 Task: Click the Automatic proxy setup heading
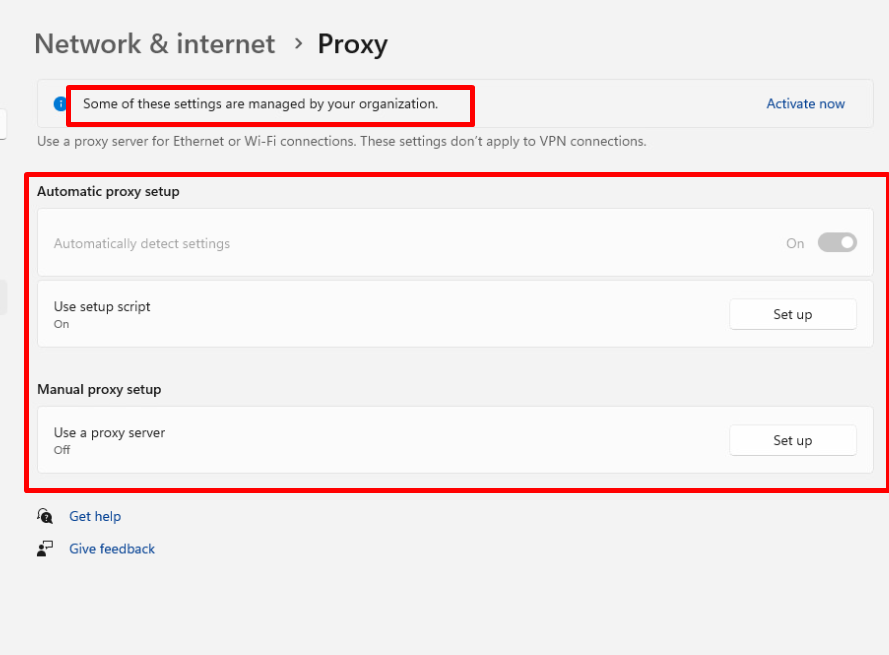pos(108,191)
